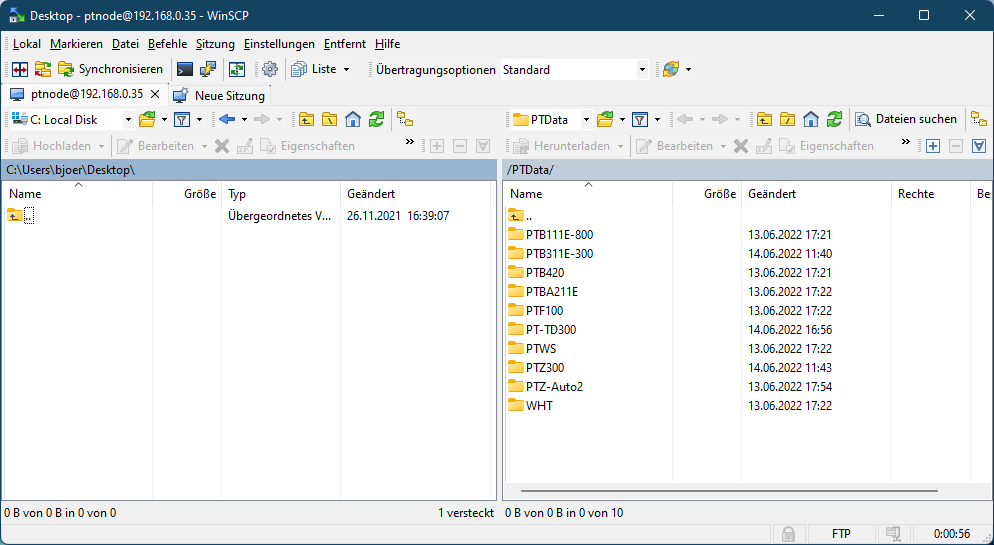The image size is (994, 545).
Task: Refresh the remote PTData directory listing
Action: (x=834, y=119)
